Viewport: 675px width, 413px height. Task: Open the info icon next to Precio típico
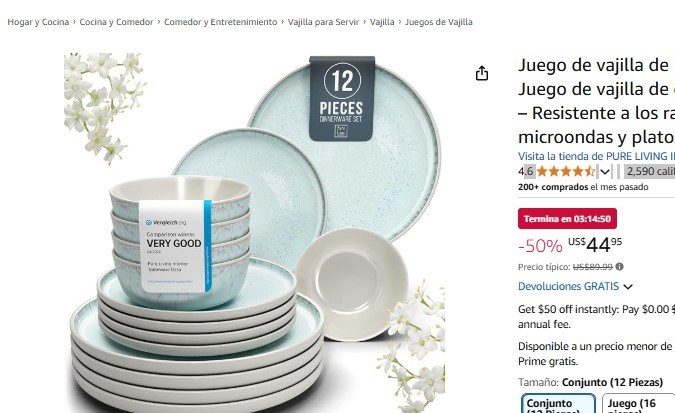(619, 267)
